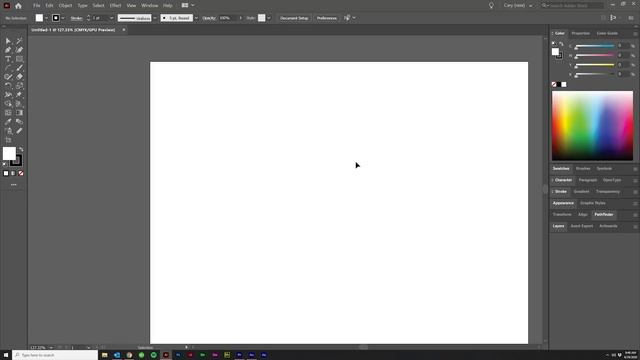Set None mode button in toolbar
This screenshot has height=360, width=640.
(x=21, y=173)
